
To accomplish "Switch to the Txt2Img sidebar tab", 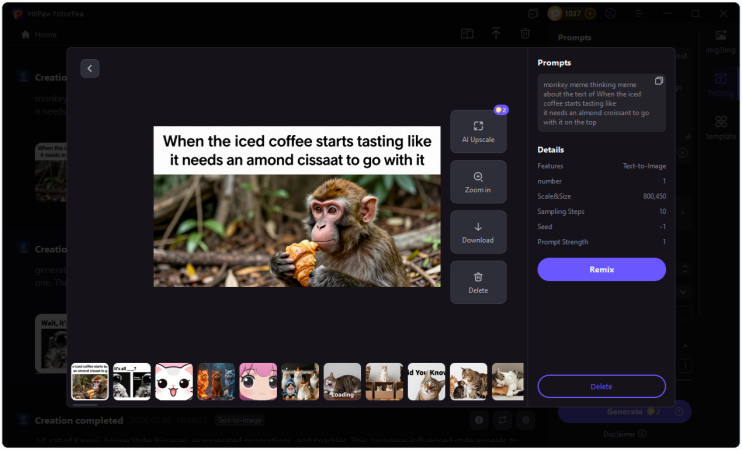I will 721,84.
